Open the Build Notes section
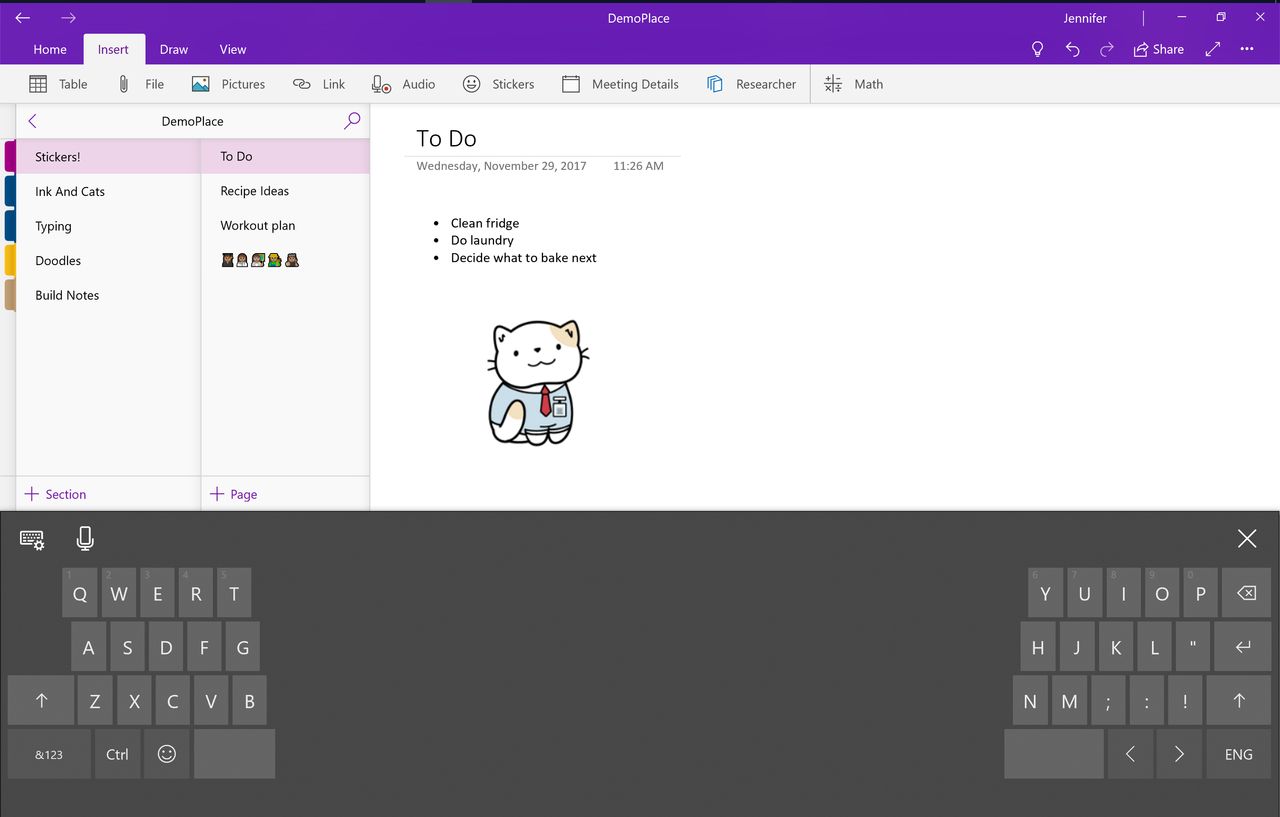 tap(108, 295)
